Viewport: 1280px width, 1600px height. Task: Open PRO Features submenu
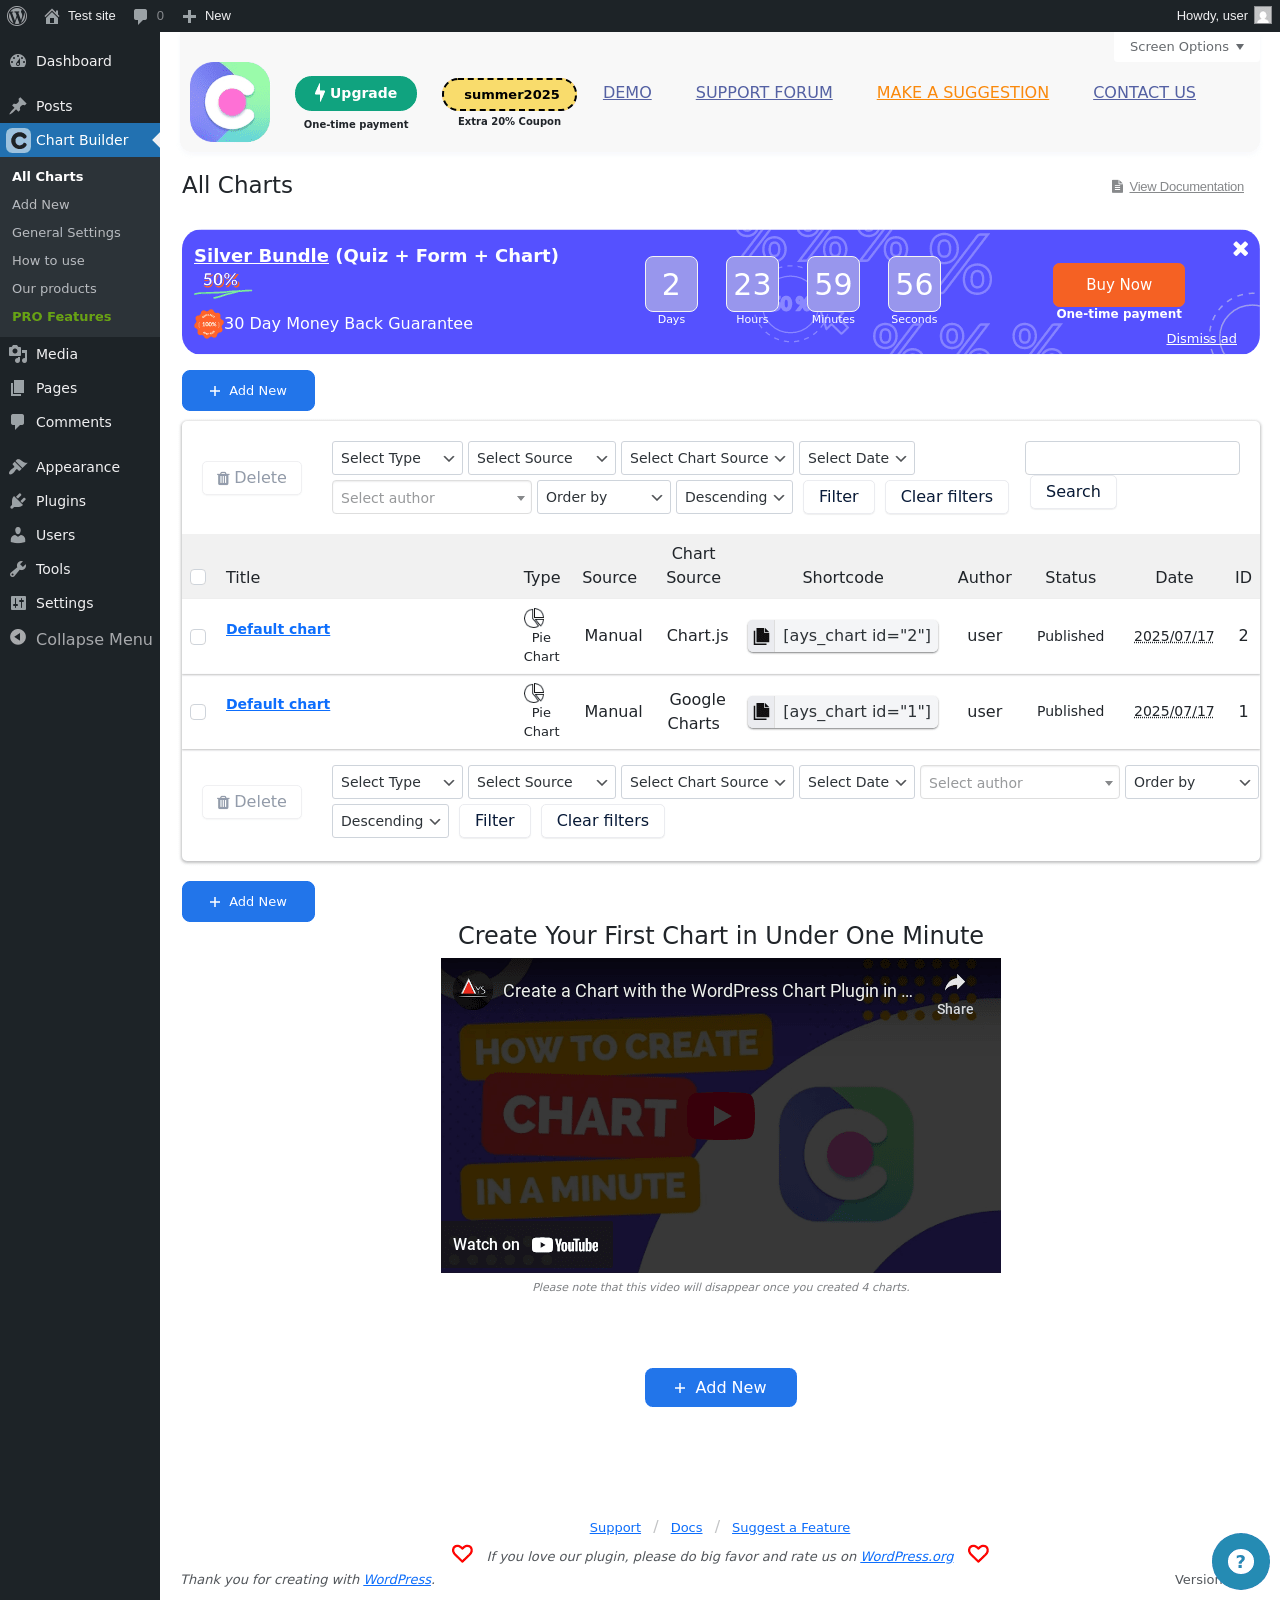61,316
